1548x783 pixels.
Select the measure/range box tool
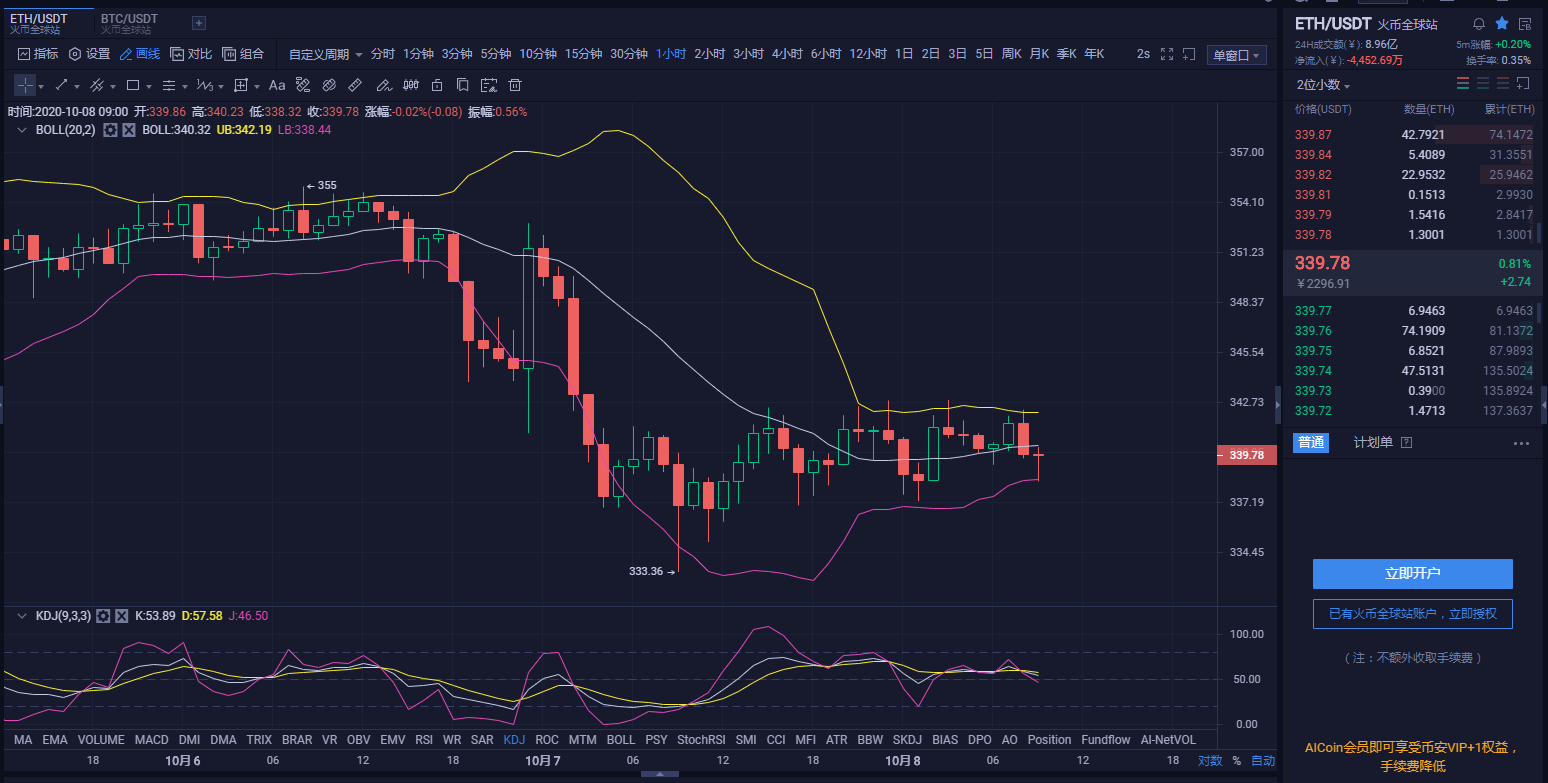241,85
